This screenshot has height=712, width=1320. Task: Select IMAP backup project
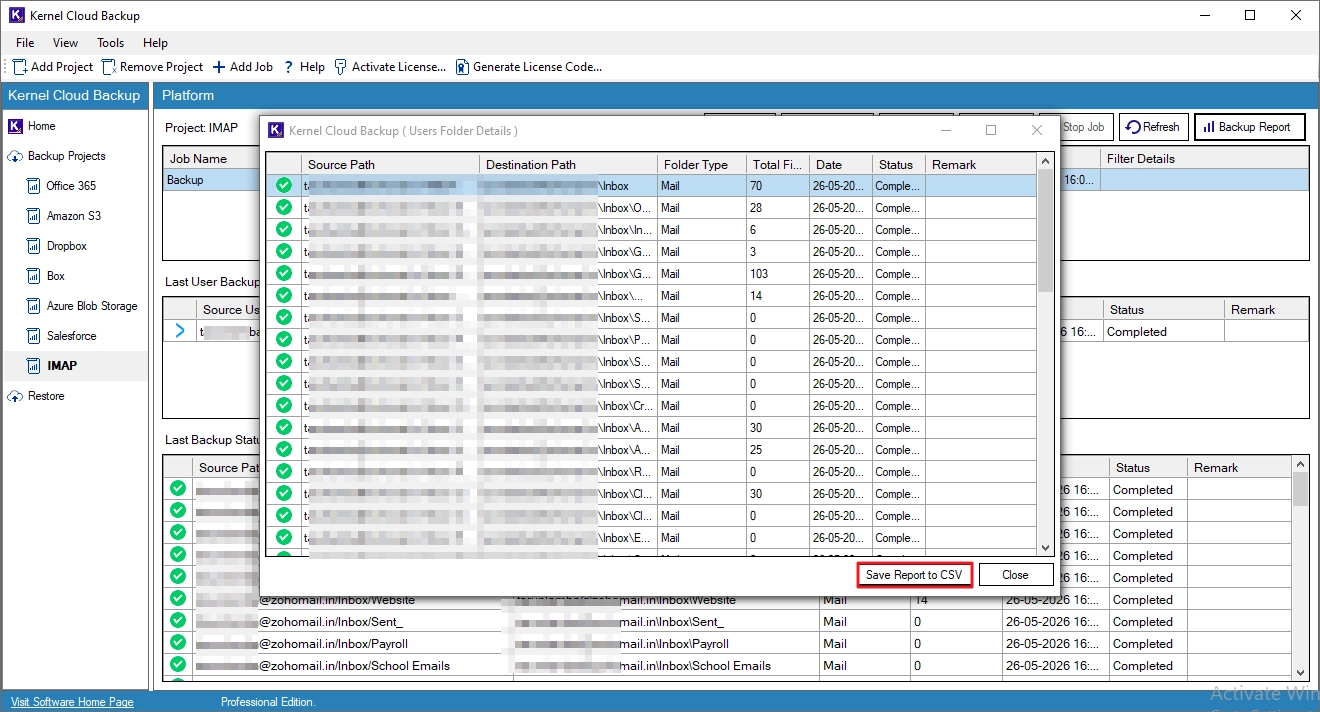(x=61, y=366)
